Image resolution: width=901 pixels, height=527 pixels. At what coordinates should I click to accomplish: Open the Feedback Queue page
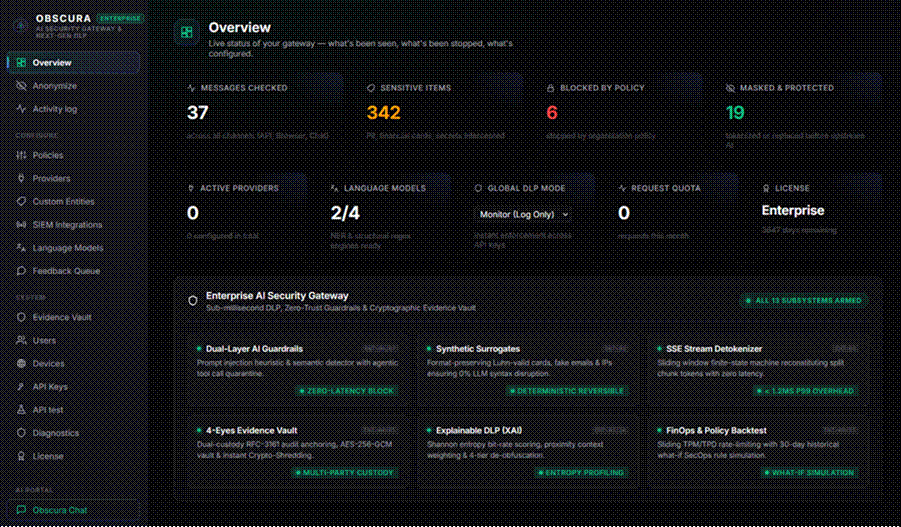tap(74, 271)
